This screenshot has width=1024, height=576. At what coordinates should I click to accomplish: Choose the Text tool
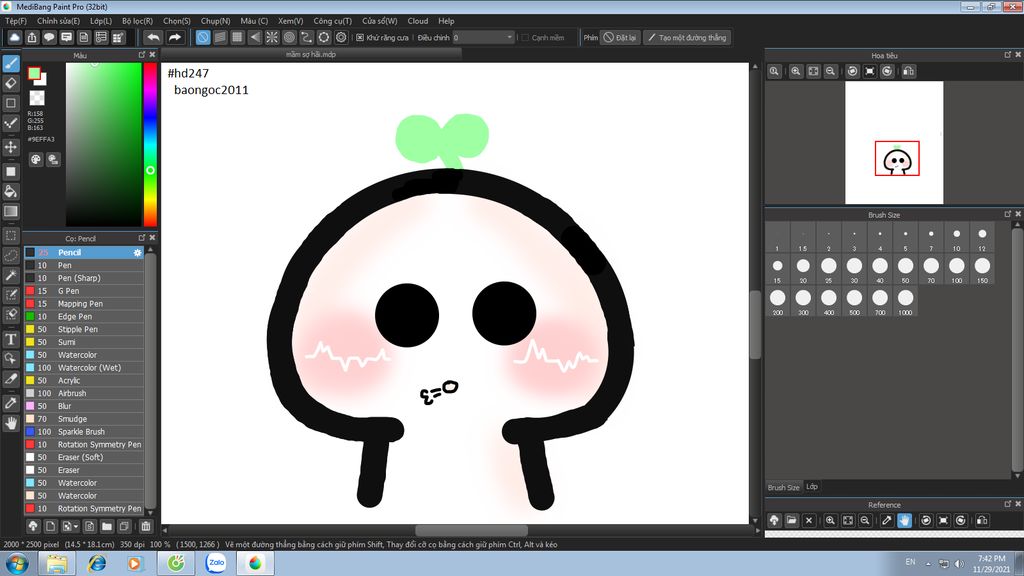[x=11, y=339]
